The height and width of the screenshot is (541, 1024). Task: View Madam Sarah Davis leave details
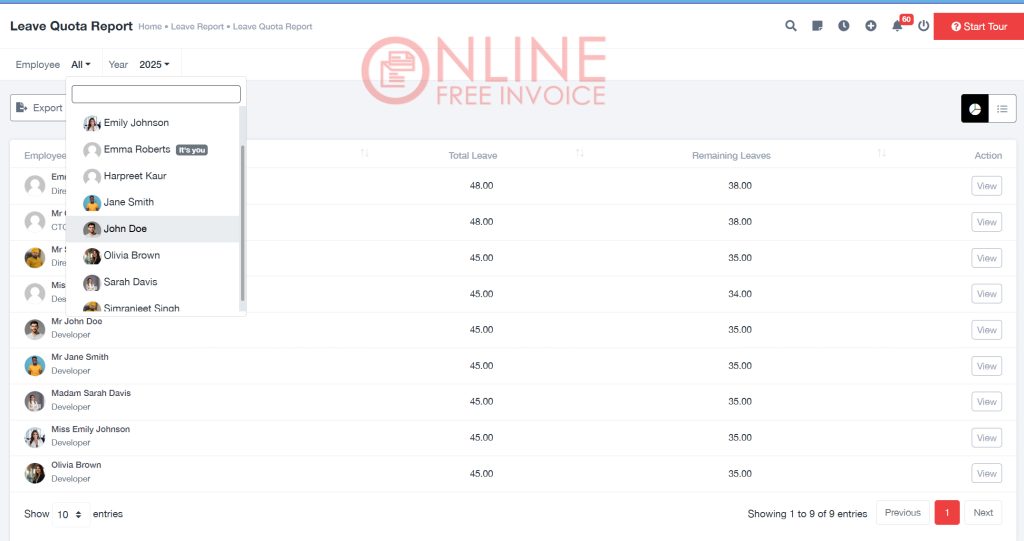point(986,402)
